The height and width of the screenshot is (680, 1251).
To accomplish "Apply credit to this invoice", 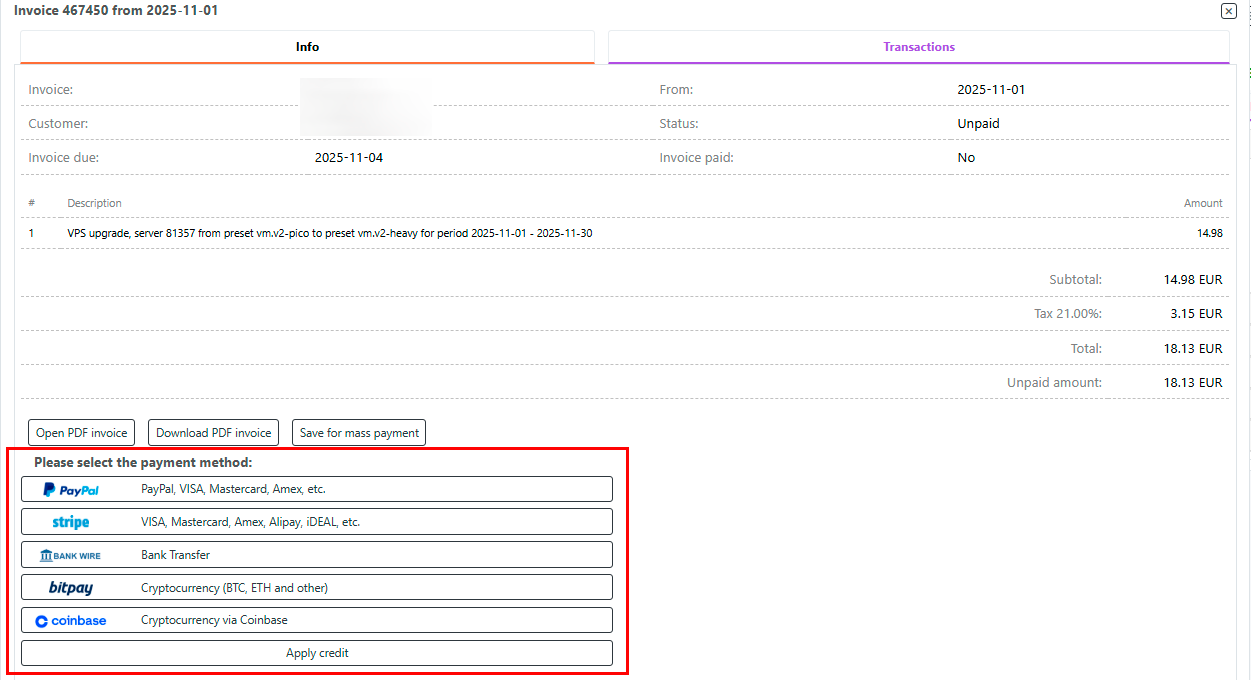I will pyautogui.click(x=317, y=653).
